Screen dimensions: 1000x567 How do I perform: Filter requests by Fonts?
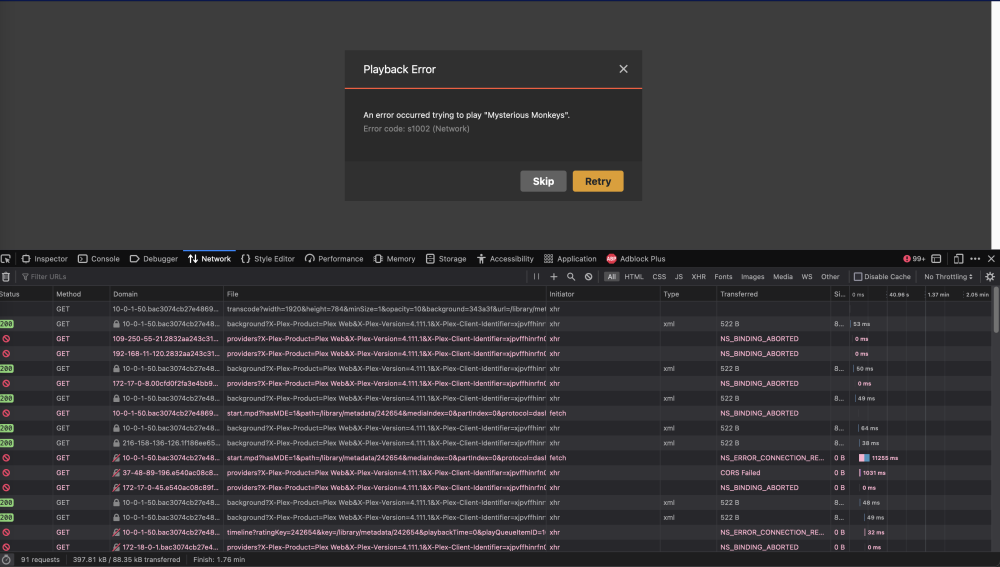point(723,277)
